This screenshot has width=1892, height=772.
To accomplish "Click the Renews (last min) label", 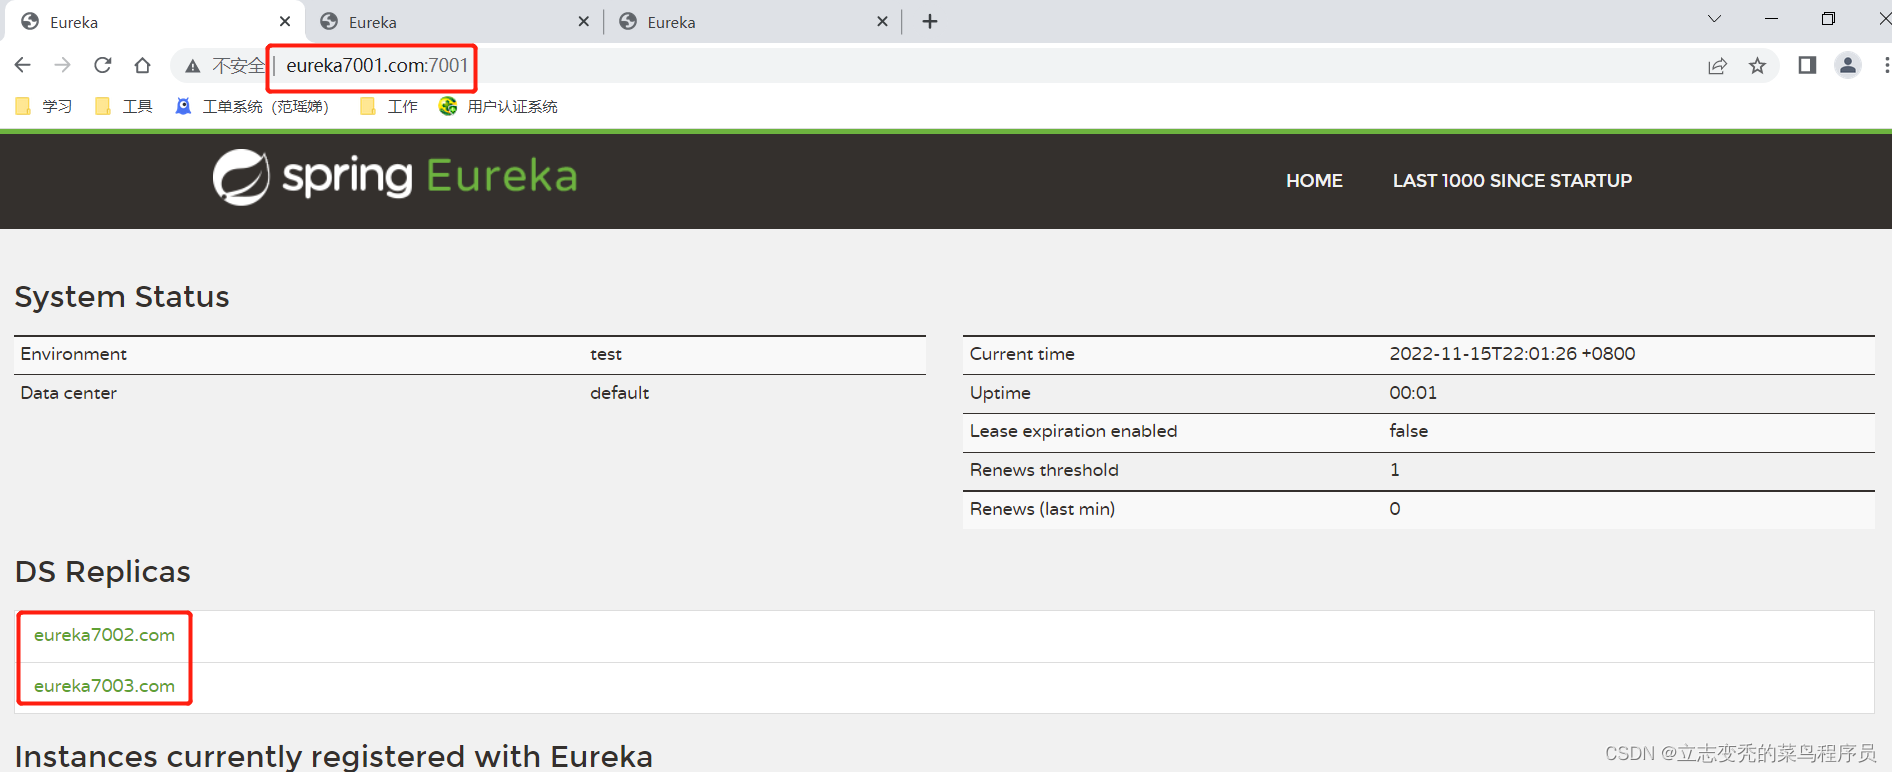I will point(1042,509).
